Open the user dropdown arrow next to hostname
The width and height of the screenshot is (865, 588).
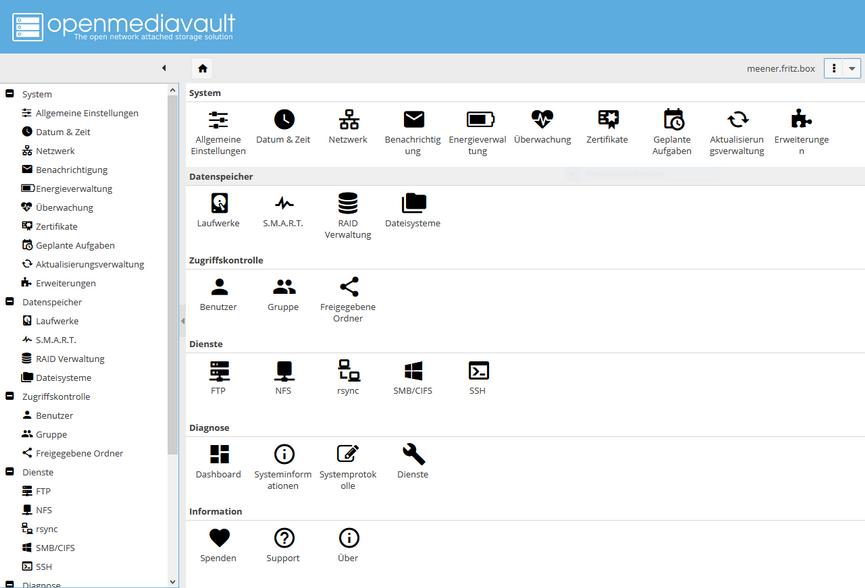[x=852, y=68]
